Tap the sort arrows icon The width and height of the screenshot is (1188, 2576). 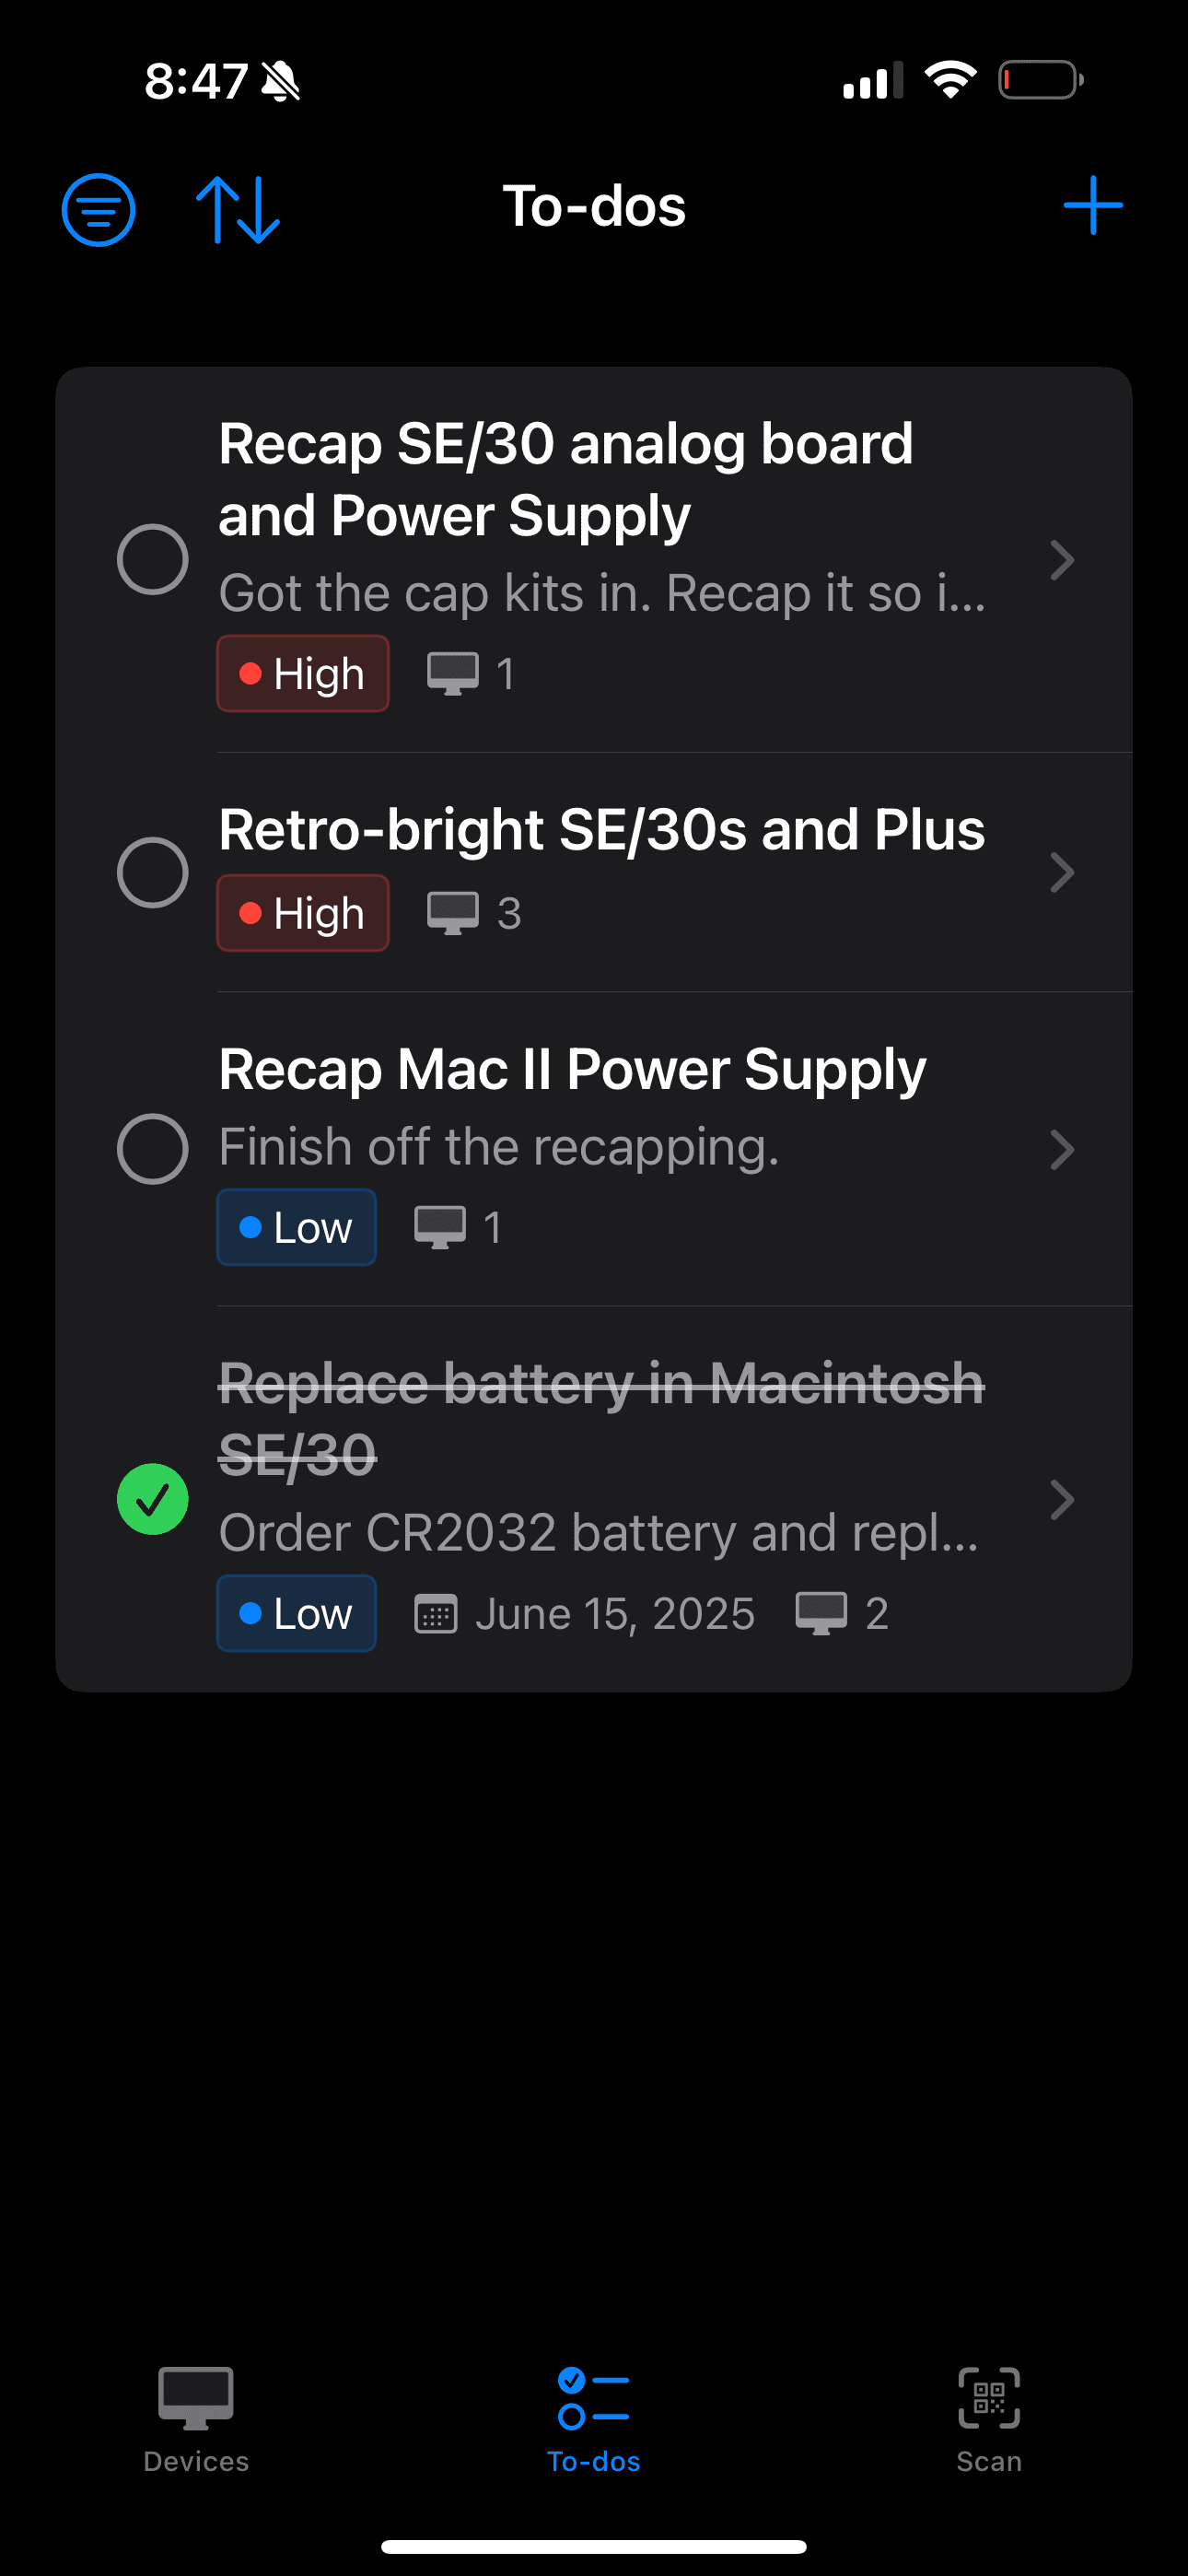(238, 209)
